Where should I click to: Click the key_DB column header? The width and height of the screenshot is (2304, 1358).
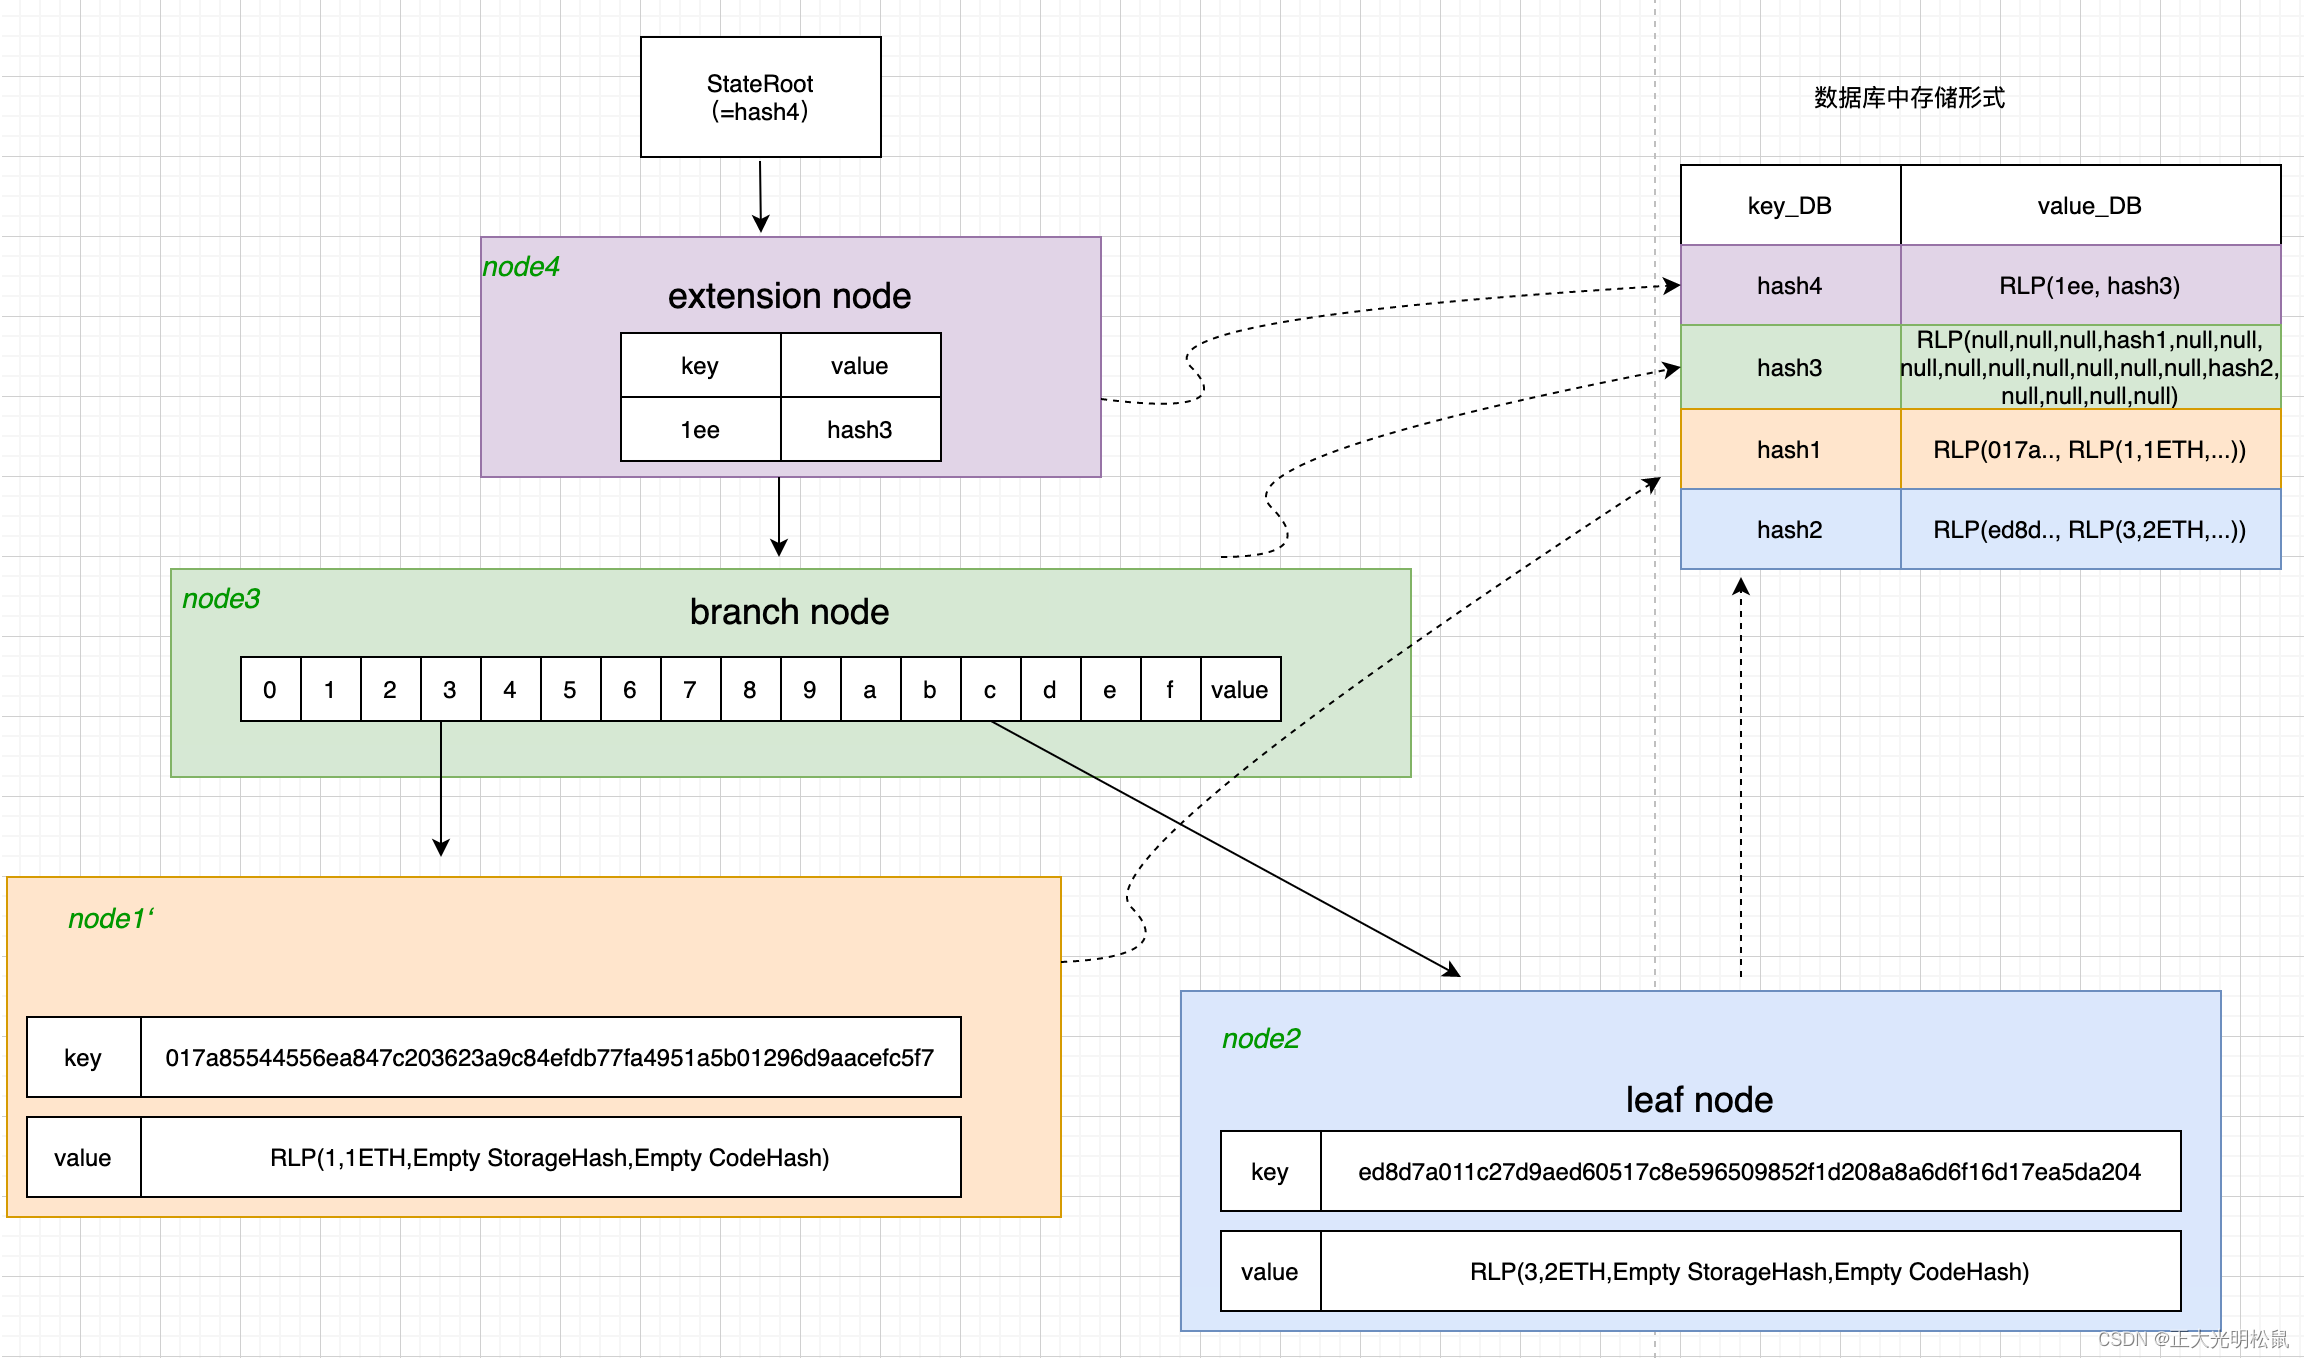pyautogui.click(x=1789, y=206)
